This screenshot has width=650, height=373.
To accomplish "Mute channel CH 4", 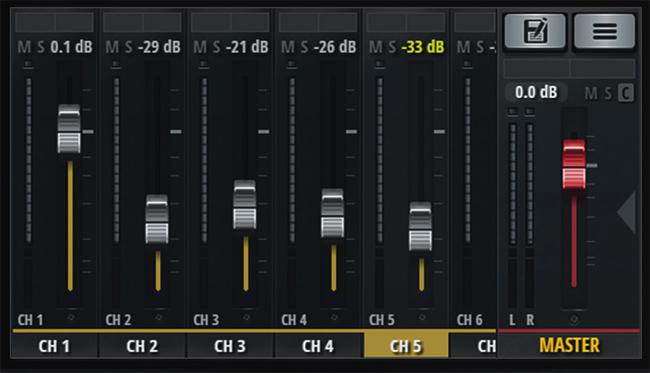I will 288,47.
